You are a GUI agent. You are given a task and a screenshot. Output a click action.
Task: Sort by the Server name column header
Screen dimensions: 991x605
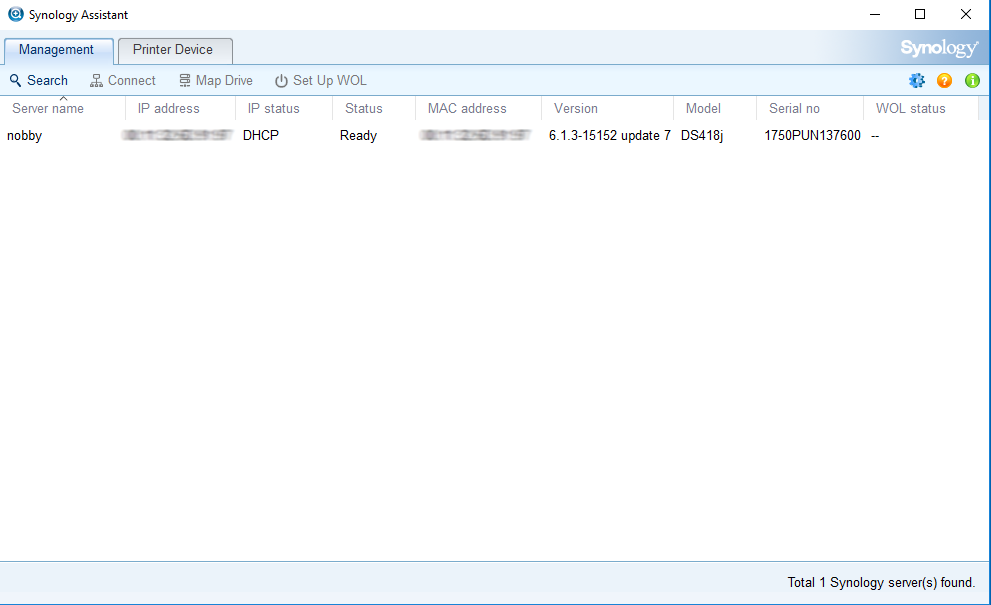(62, 108)
